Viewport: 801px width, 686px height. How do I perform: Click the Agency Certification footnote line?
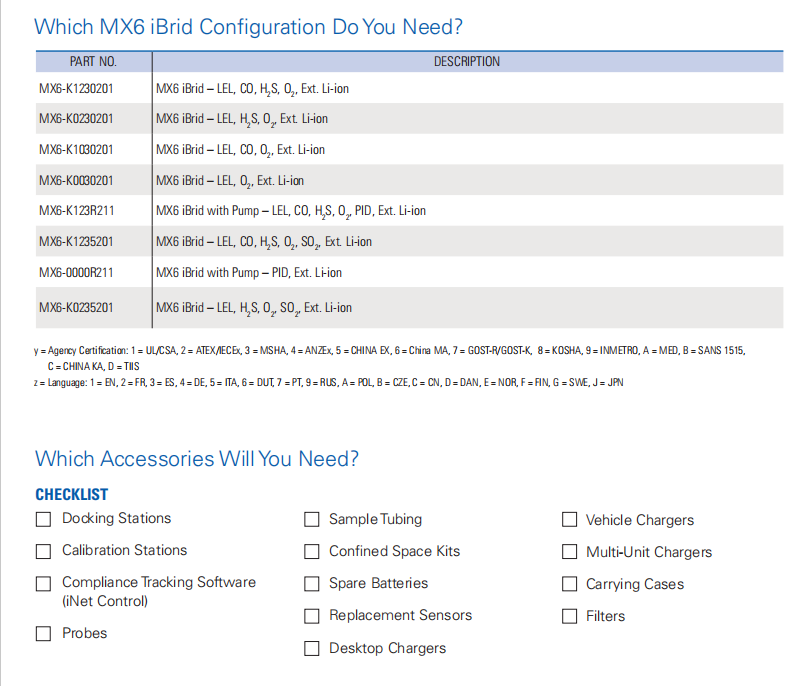point(390,351)
